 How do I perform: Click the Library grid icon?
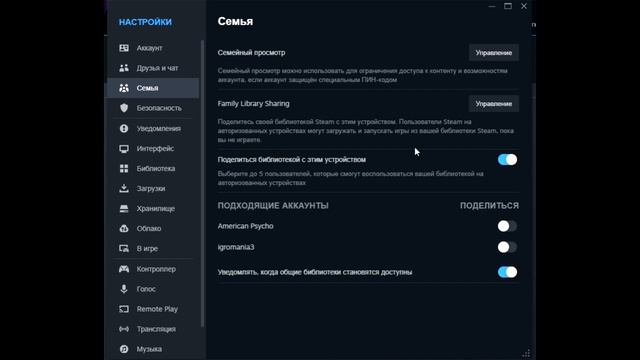point(124,168)
